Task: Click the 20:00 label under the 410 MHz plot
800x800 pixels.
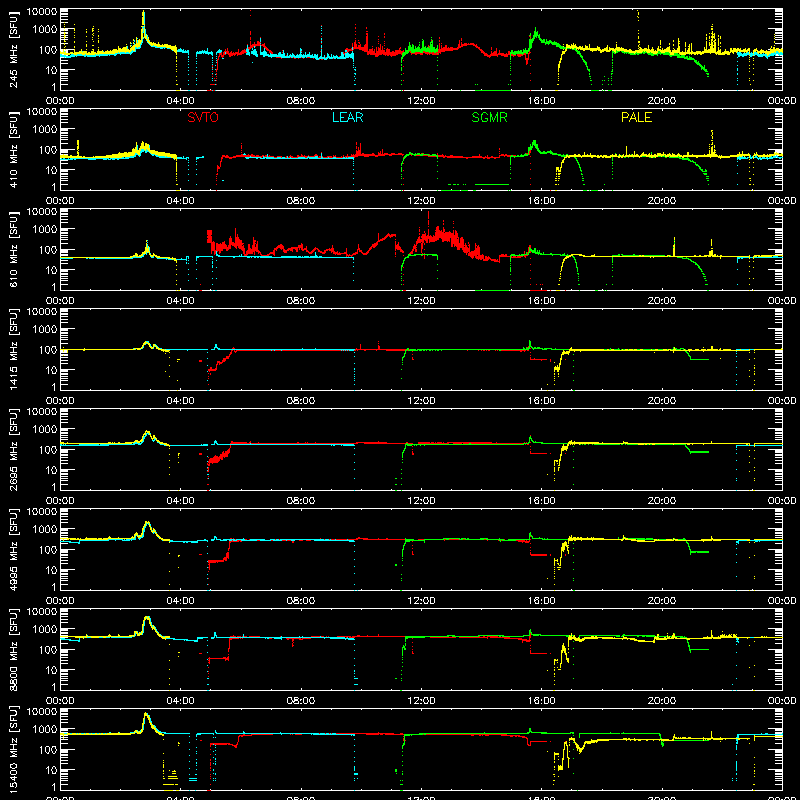Action: coord(662,201)
